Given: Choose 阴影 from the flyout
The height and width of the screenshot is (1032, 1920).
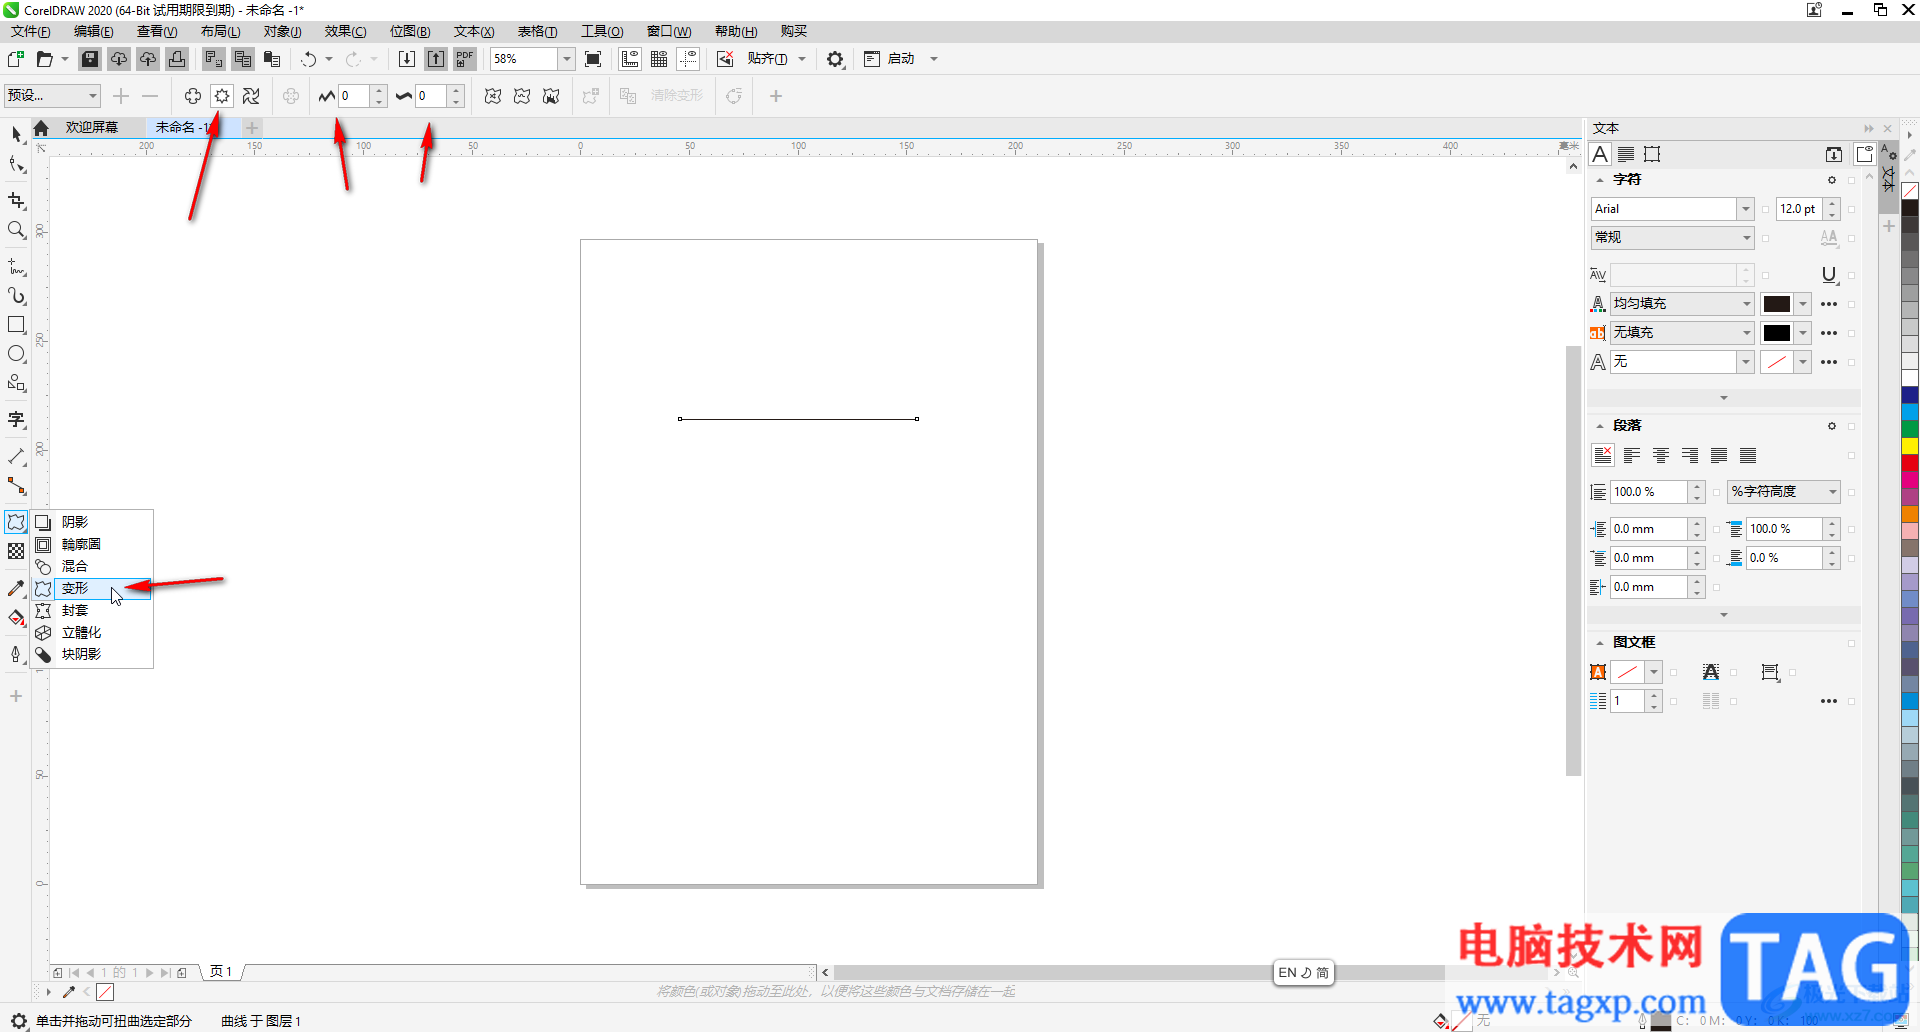Looking at the screenshot, I should pyautogui.click(x=93, y=522).
